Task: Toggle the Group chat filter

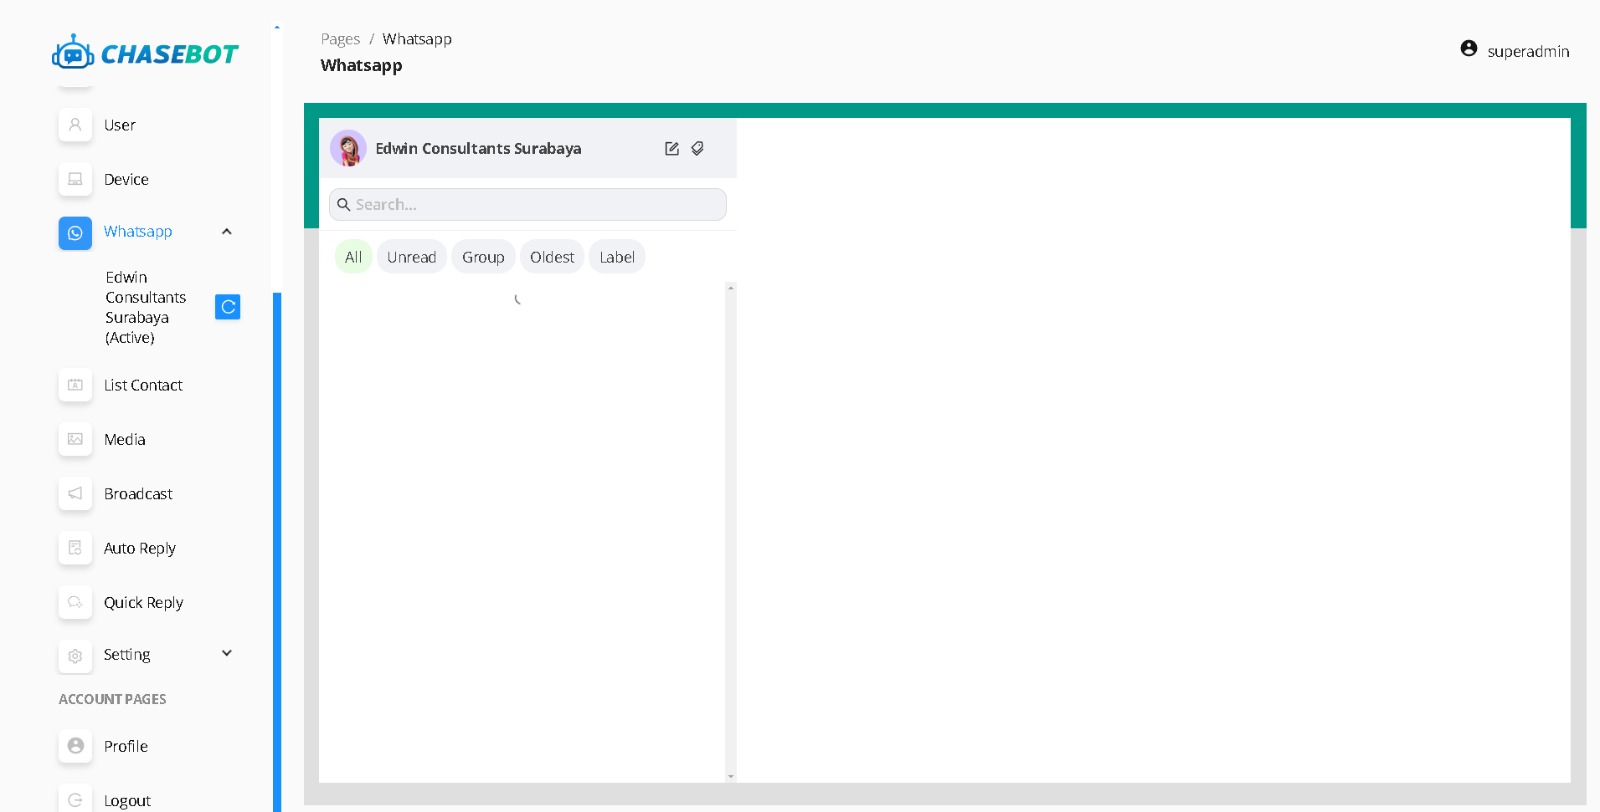Action: coord(483,257)
